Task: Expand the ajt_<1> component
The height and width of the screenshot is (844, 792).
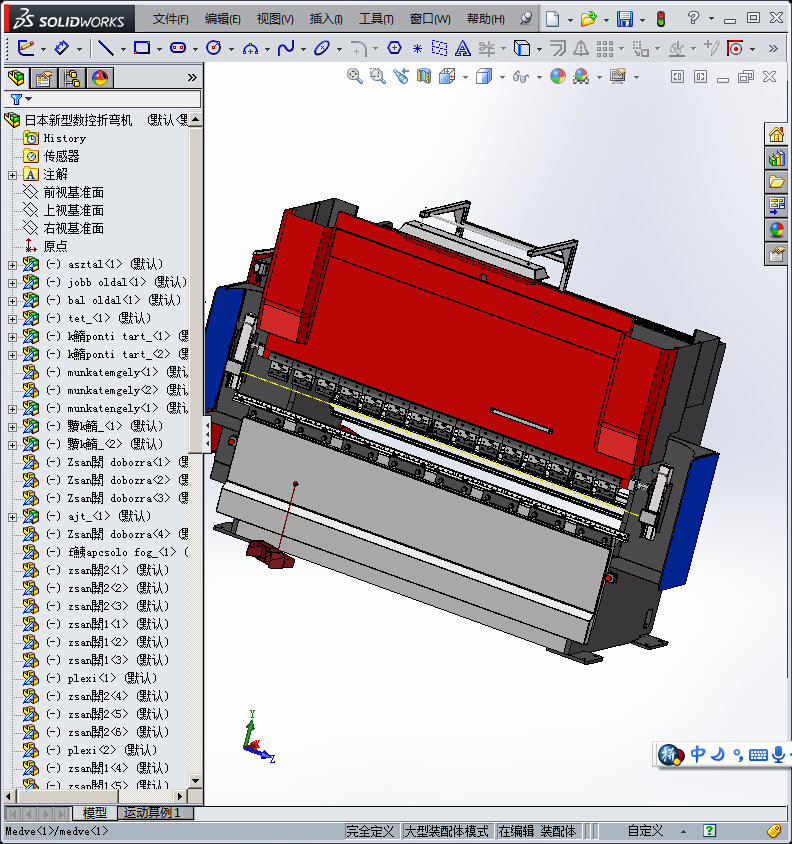Action: point(12,517)
